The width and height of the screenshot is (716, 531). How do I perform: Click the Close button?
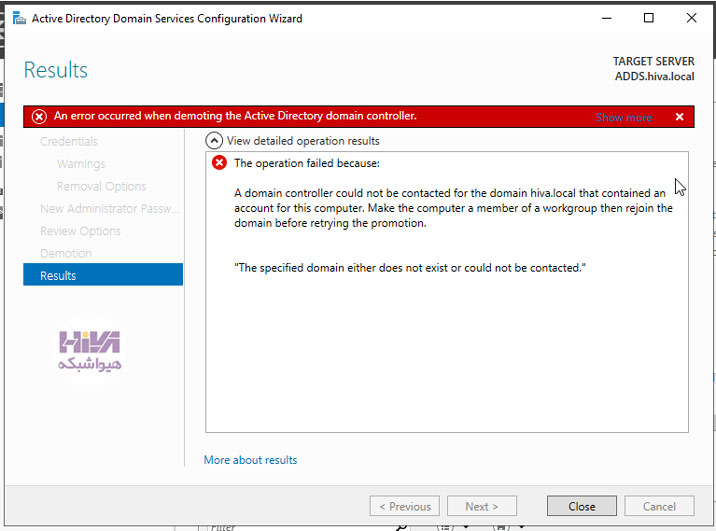click(581, 506)
